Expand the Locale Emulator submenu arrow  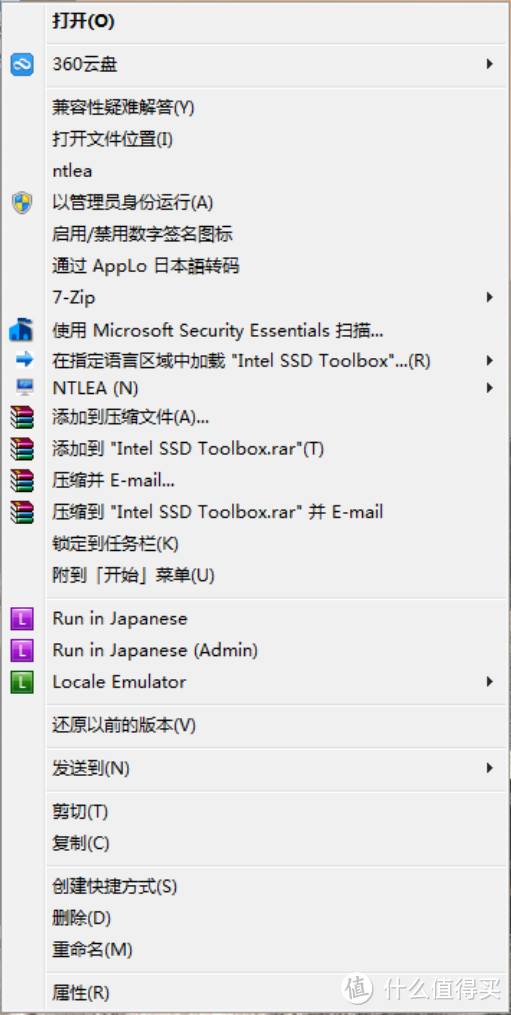point(490,682)
